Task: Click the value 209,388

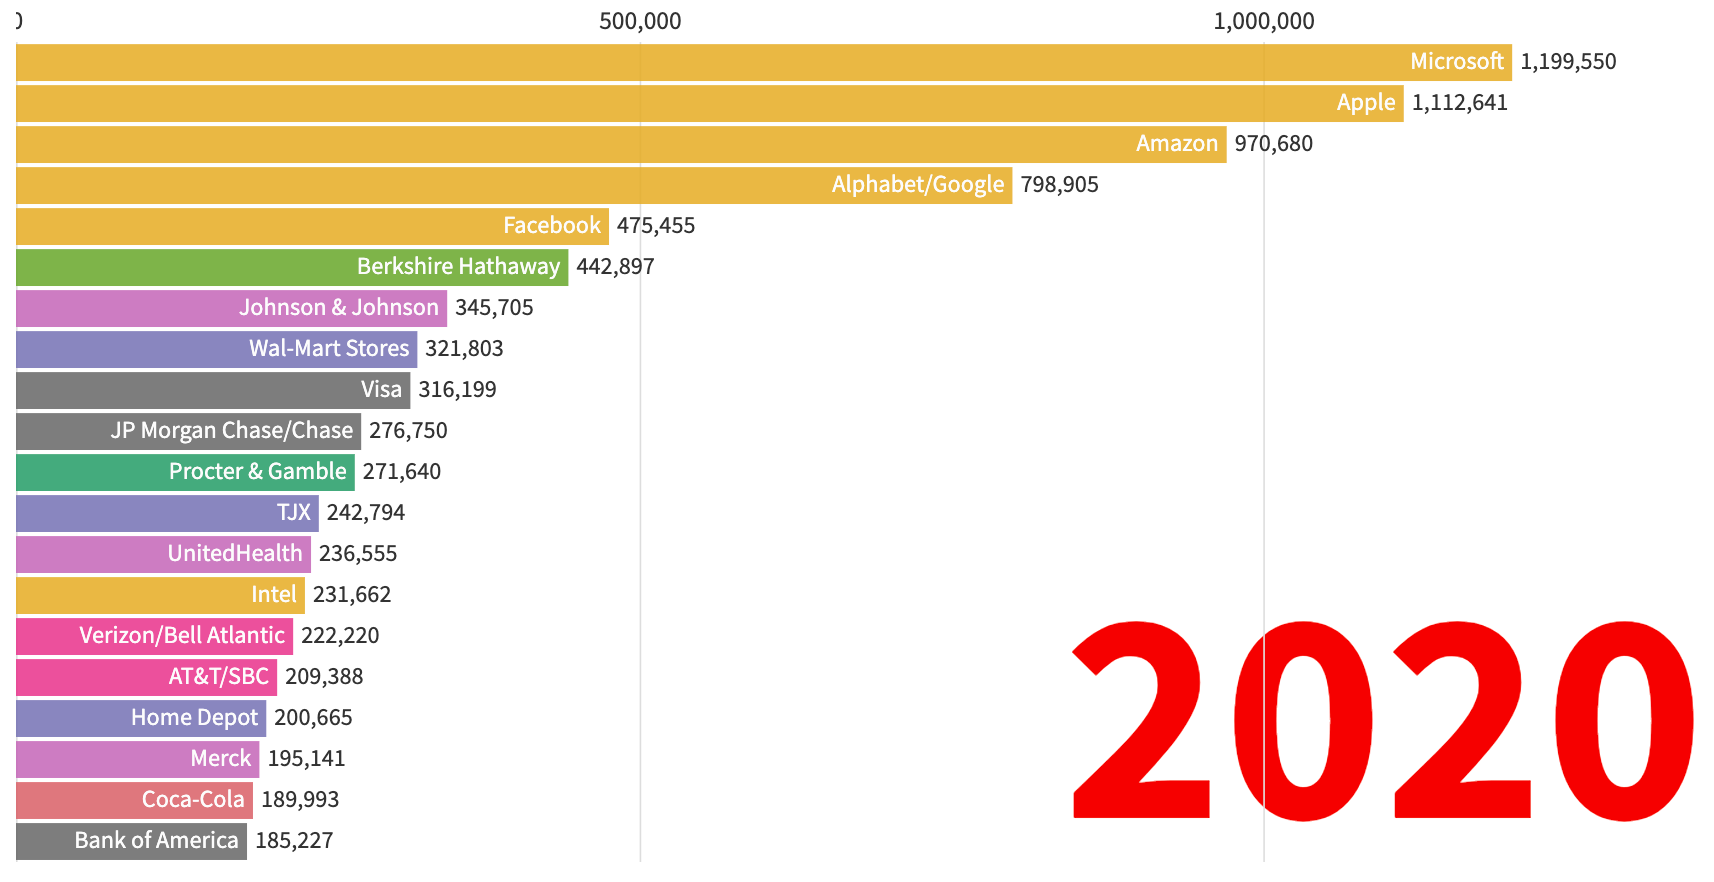Action: tap(324, 677)
